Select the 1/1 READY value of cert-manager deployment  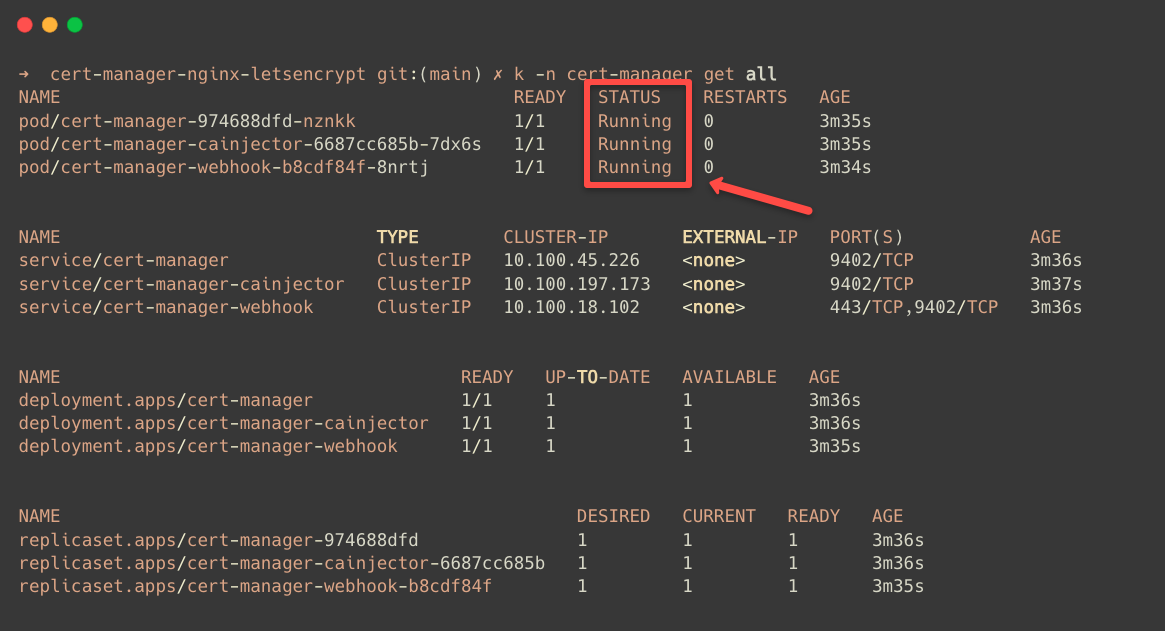pyautogui.click(x=477, y=399)
